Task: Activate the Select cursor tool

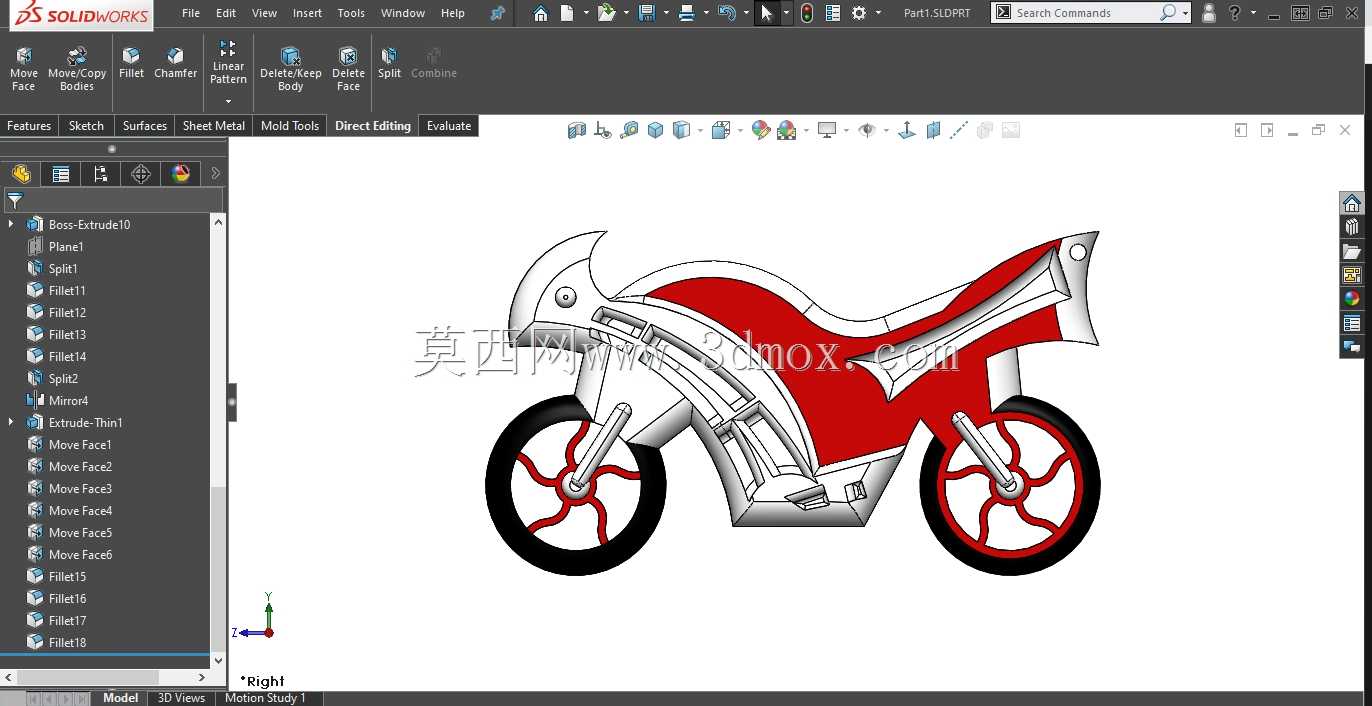Action: point(767,13)
